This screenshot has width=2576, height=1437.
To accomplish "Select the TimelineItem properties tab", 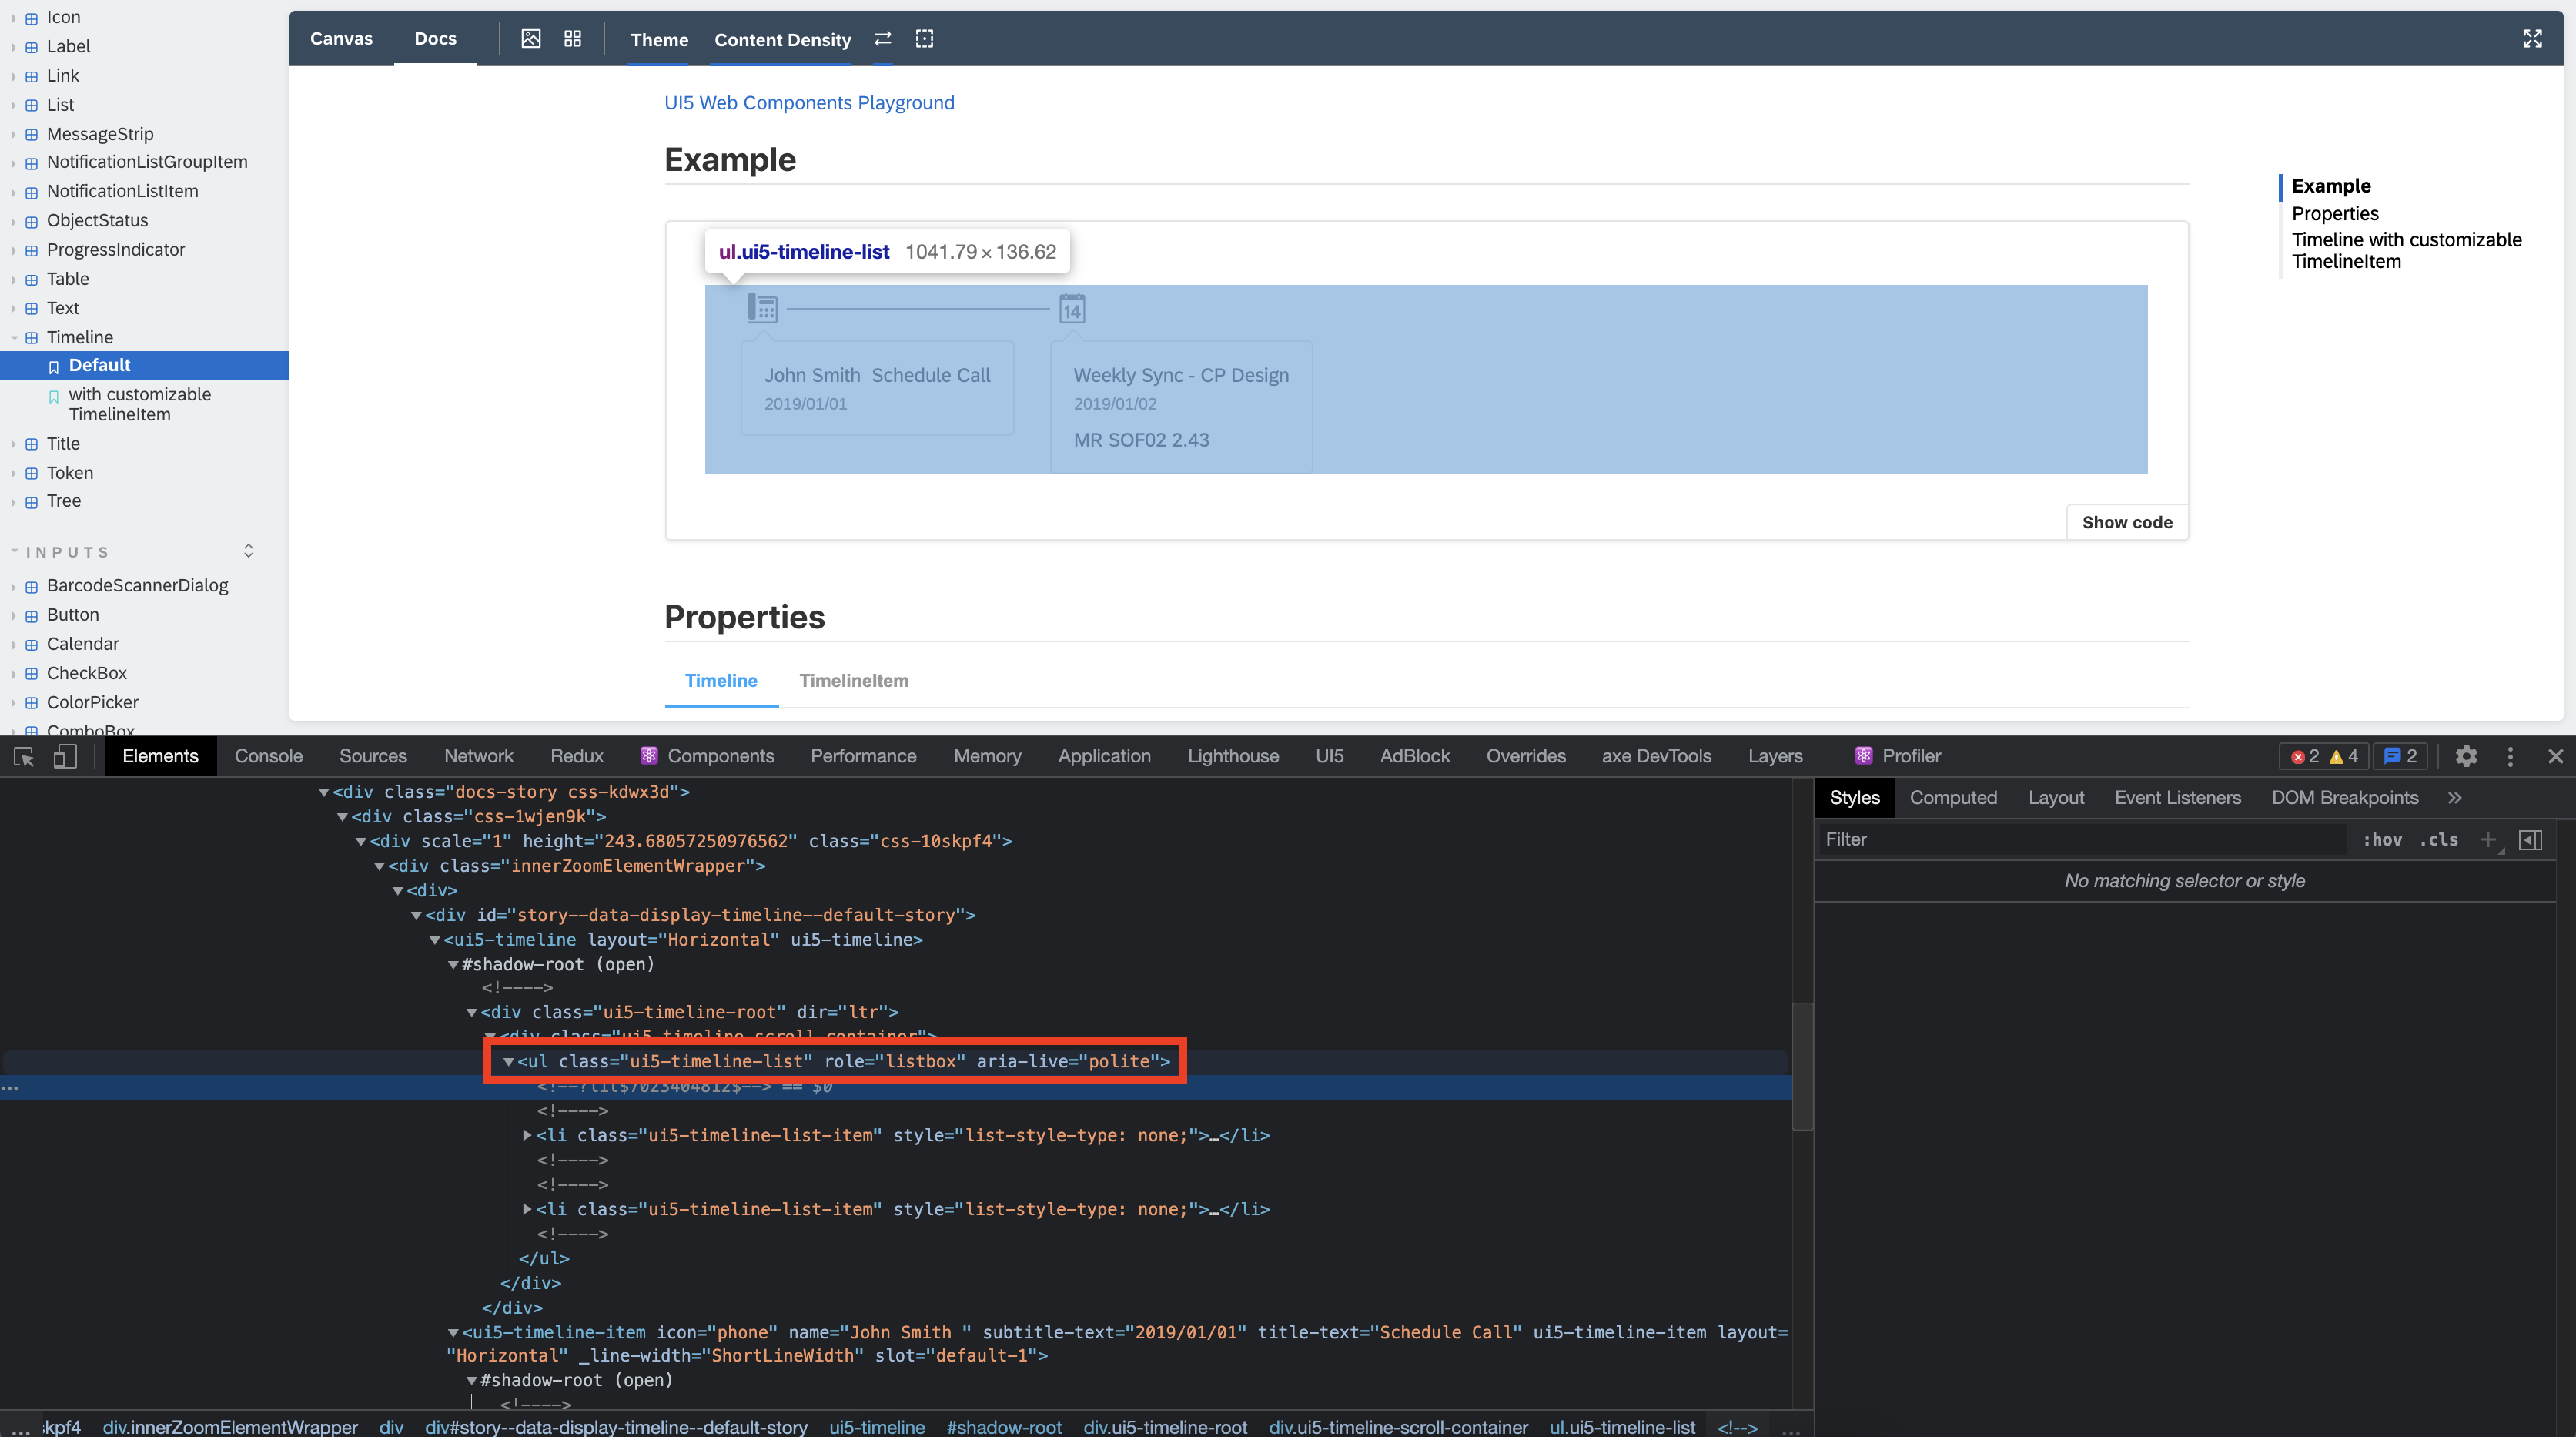I will click(x=853, y=681).
